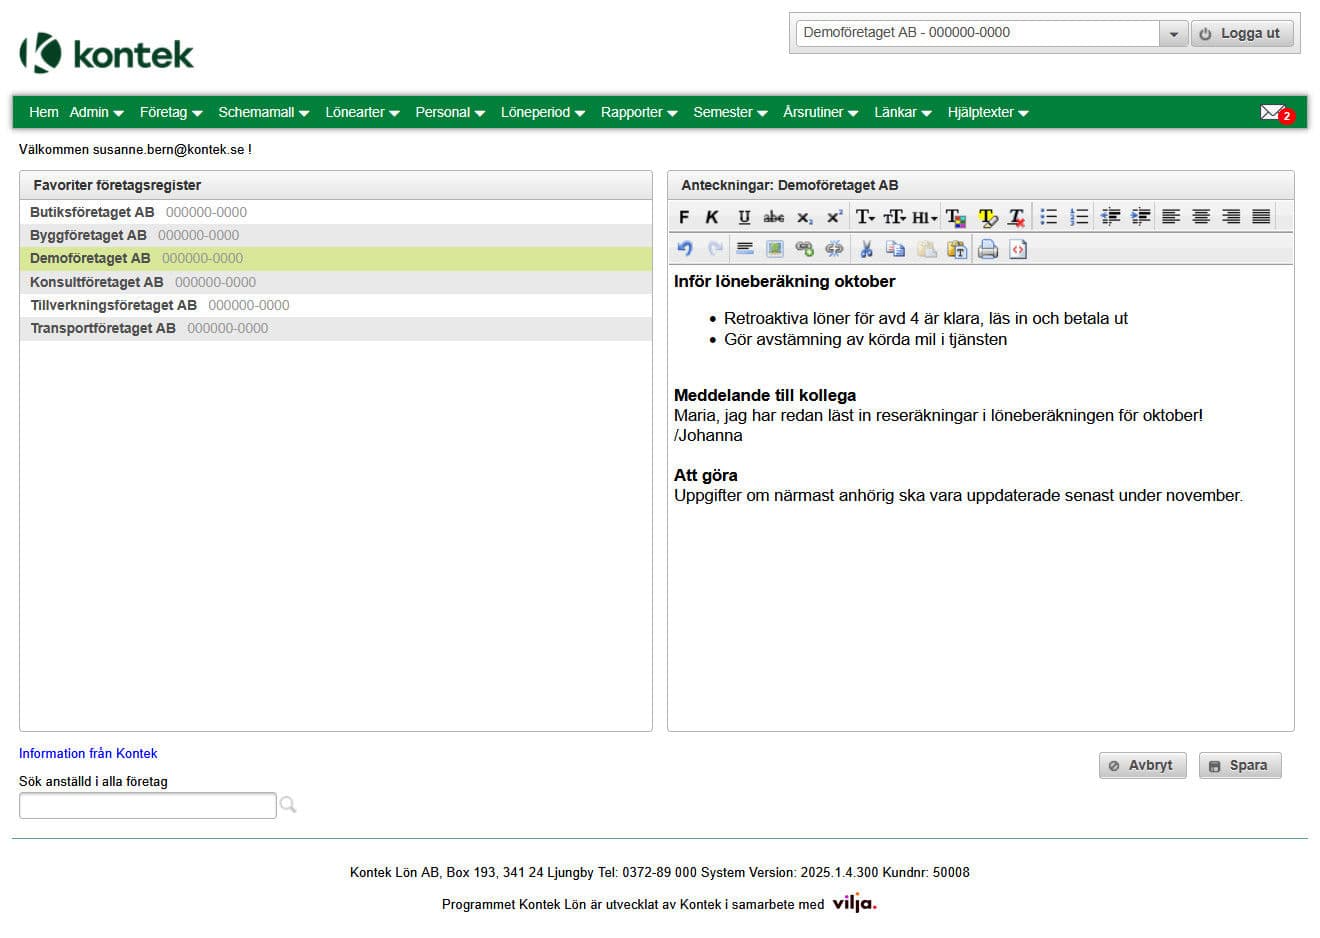Go to Hem in the menu bar
Image resolution: width=1320 pixels, height=938 pixels.
tap(44, 112)
